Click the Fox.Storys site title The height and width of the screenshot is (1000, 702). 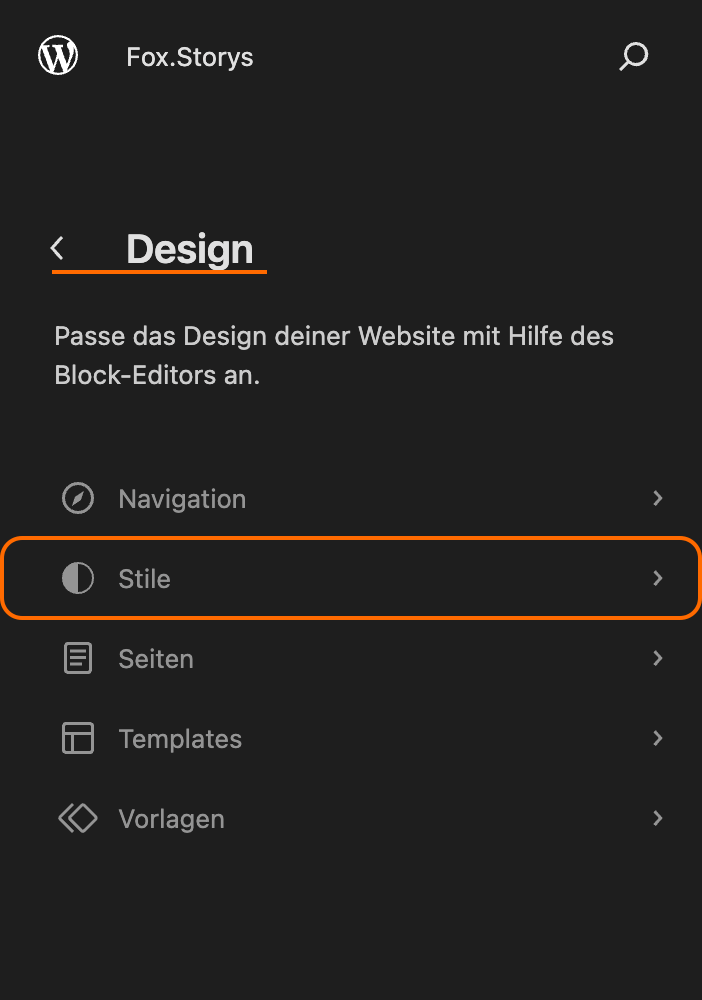(190, 57)
